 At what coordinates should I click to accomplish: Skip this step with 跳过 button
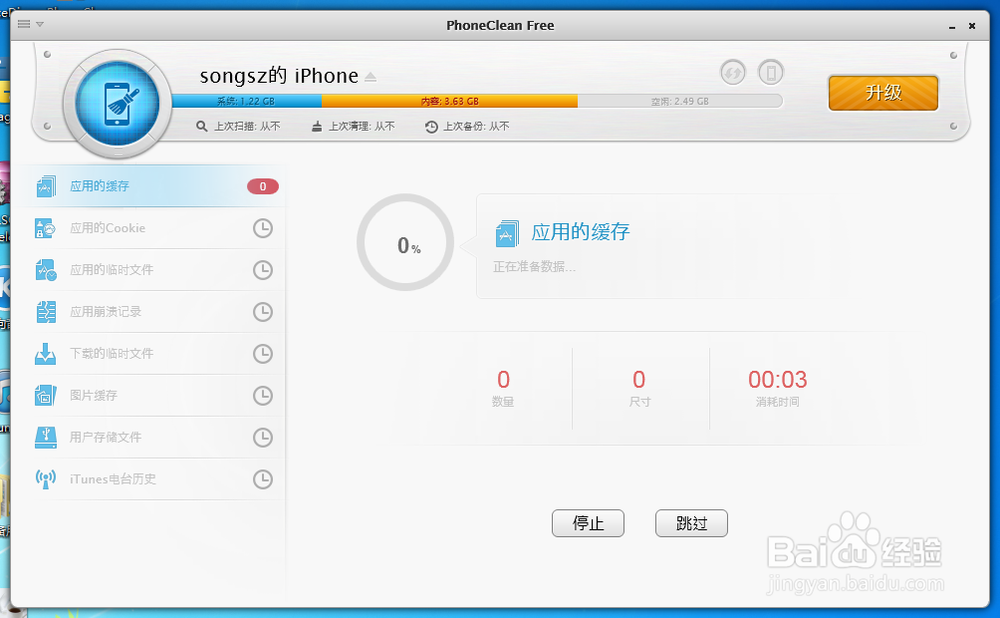691,523
